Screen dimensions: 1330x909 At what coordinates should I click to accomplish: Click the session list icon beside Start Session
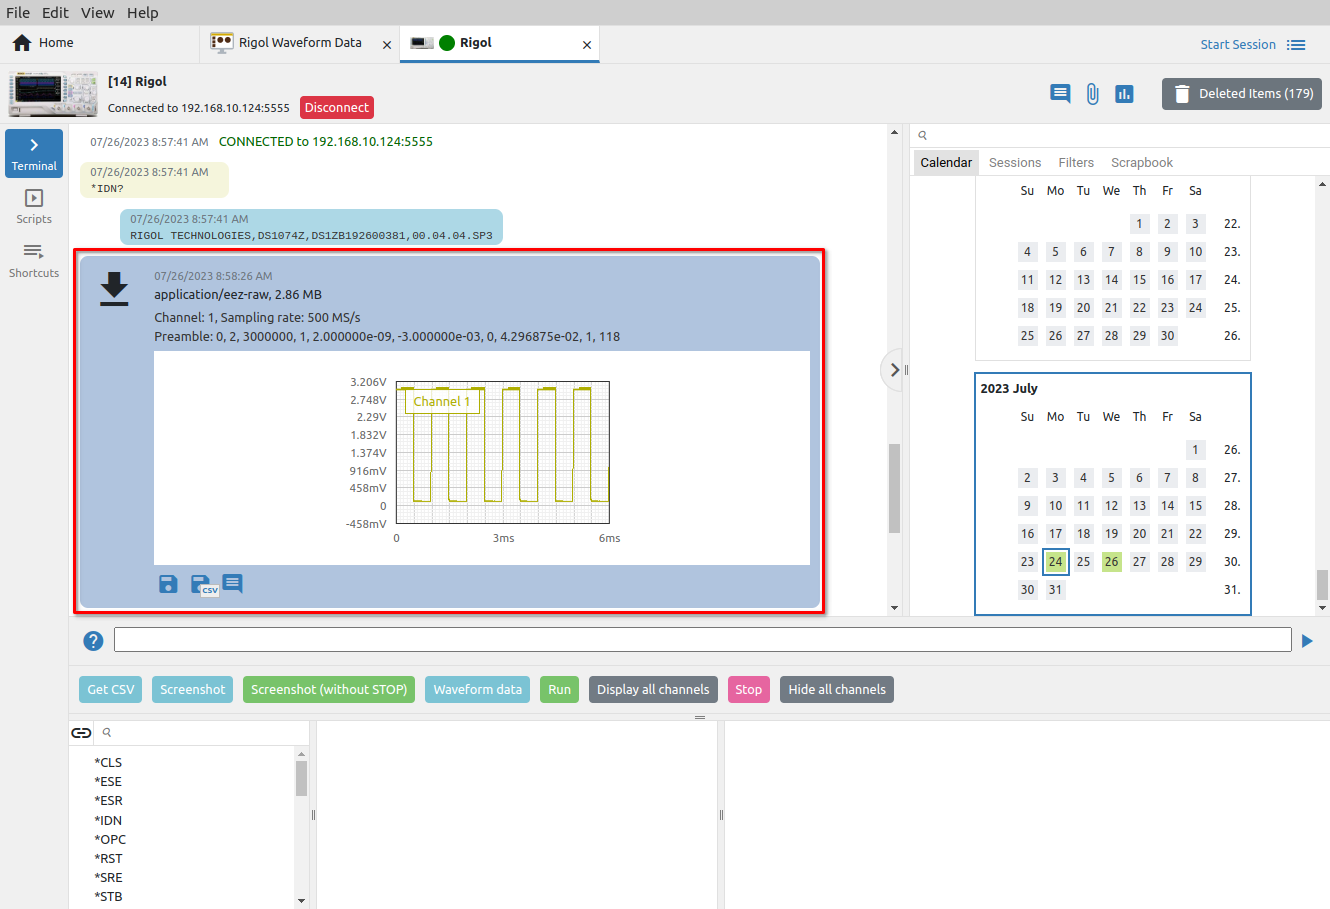click(x=1296, y=45)
